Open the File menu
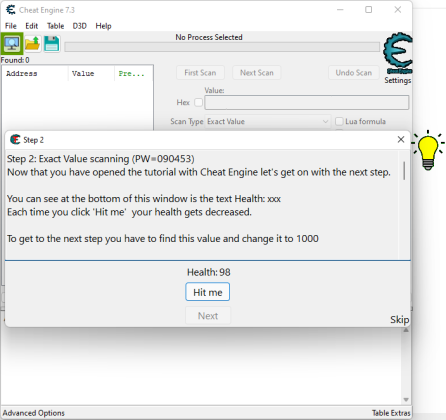Image resolution: width=446 pixels, height=420 pixels. (x=11, y=26)
